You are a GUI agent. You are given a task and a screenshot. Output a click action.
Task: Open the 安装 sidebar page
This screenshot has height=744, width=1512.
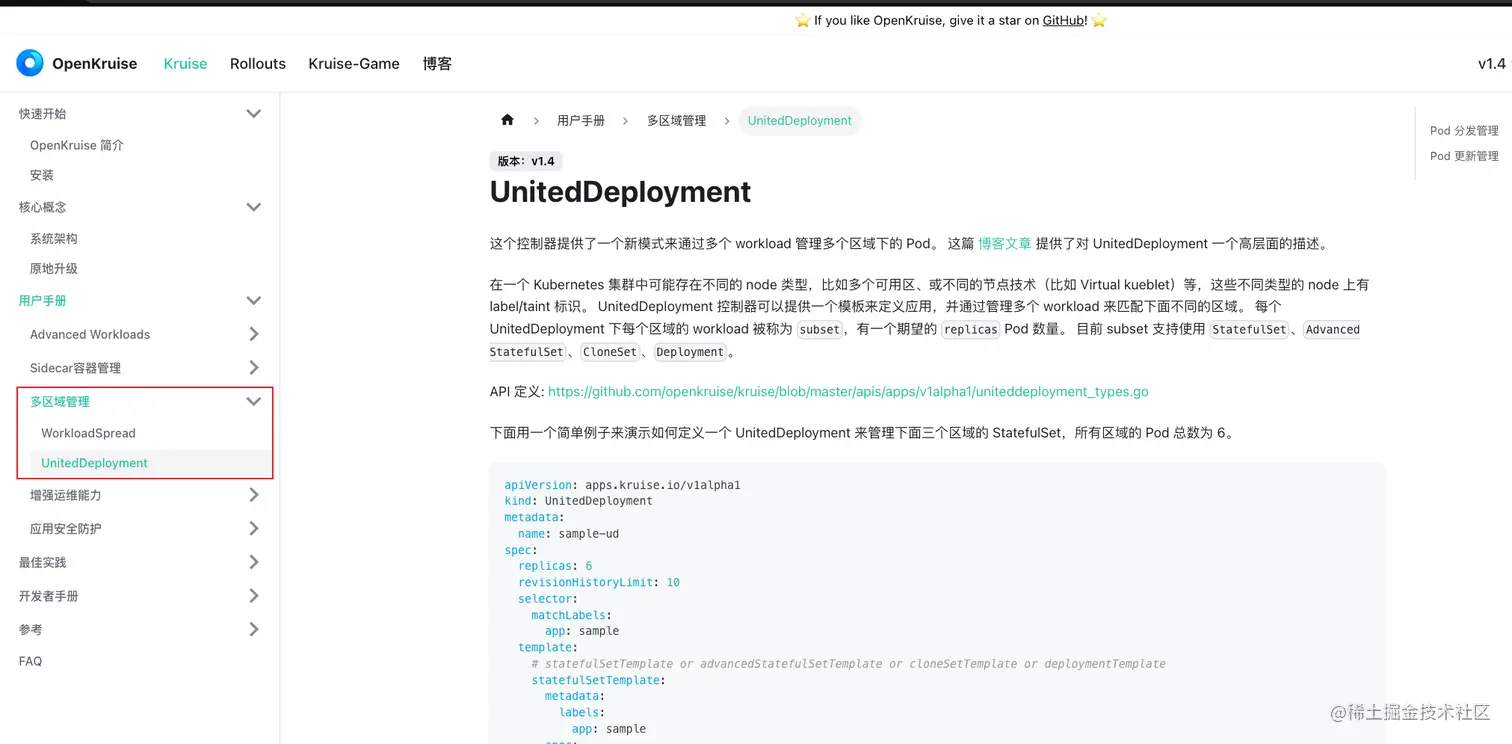click(x=42, y=175)
